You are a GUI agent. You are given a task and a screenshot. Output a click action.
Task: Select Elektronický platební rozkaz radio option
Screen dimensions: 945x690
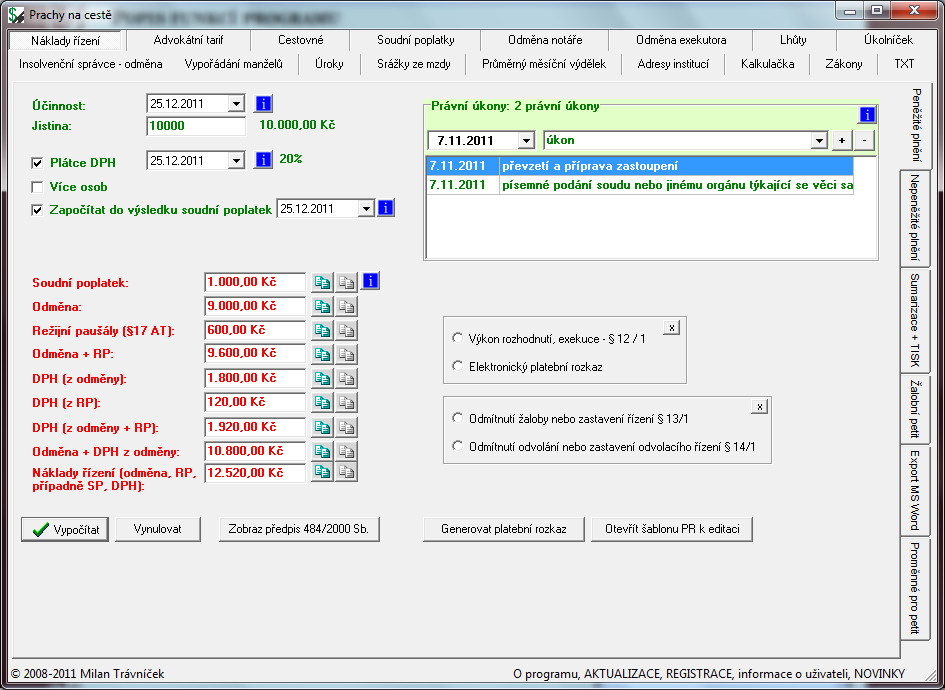click(x=457, y=366)
